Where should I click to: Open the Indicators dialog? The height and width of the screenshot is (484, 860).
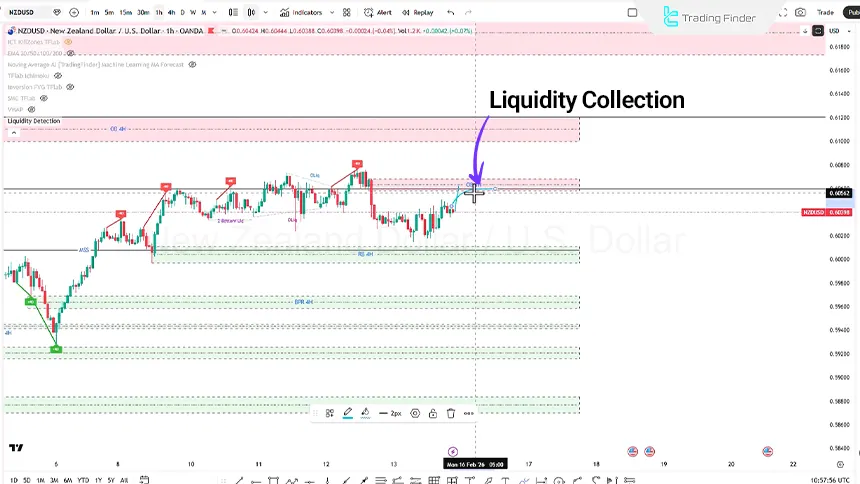pyautogui.click(x=301, y=12)
